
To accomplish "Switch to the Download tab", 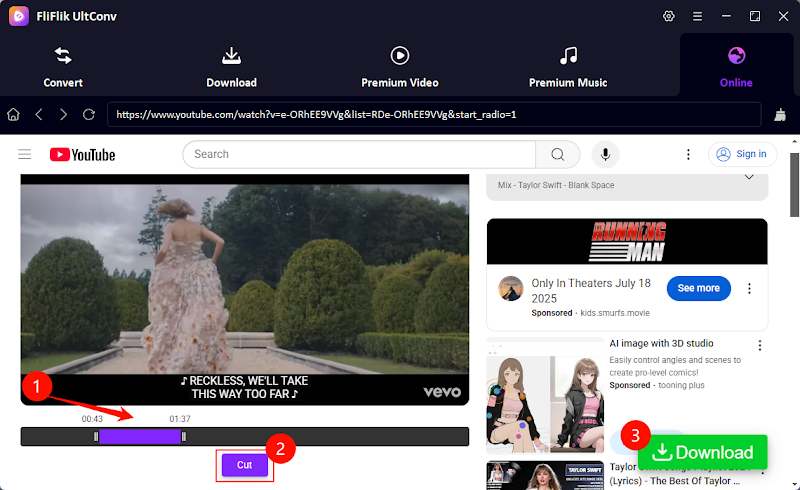I will click(231, 68).
